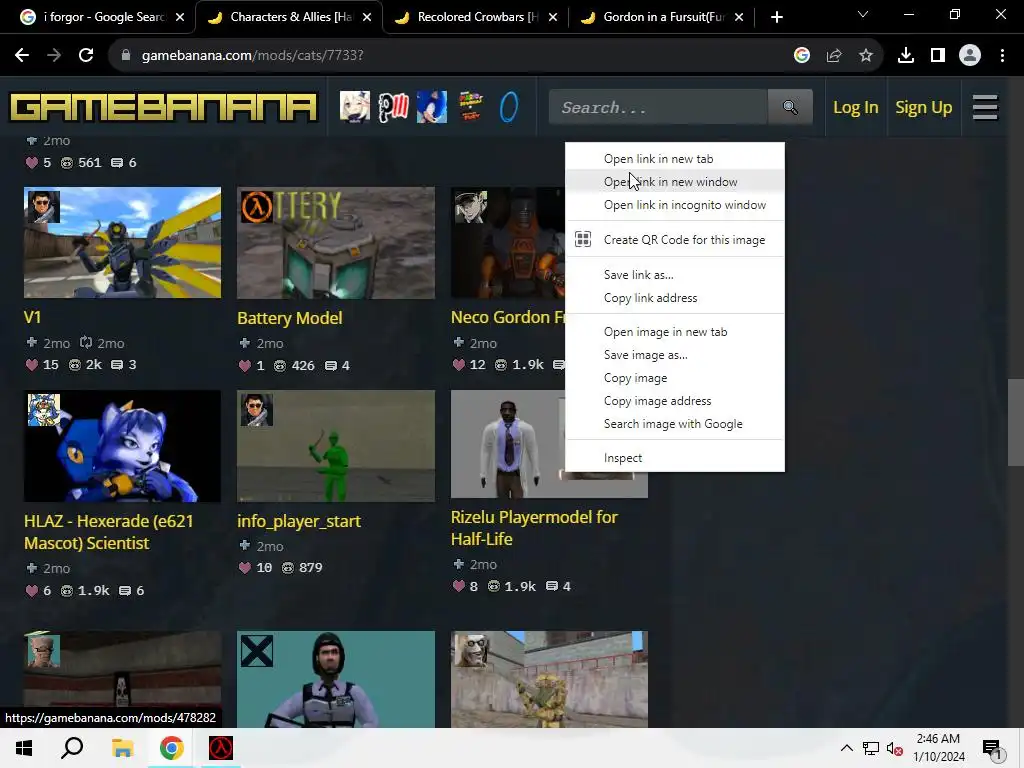Click the Sign Up link
Image resolution: width=1024 pixels, height=768 pixels.
click(x=923, y=107)
